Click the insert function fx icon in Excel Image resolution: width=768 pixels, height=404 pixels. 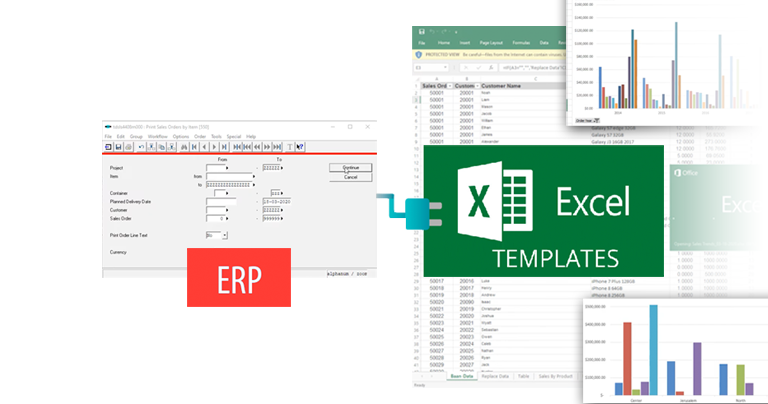click(491, 68)
